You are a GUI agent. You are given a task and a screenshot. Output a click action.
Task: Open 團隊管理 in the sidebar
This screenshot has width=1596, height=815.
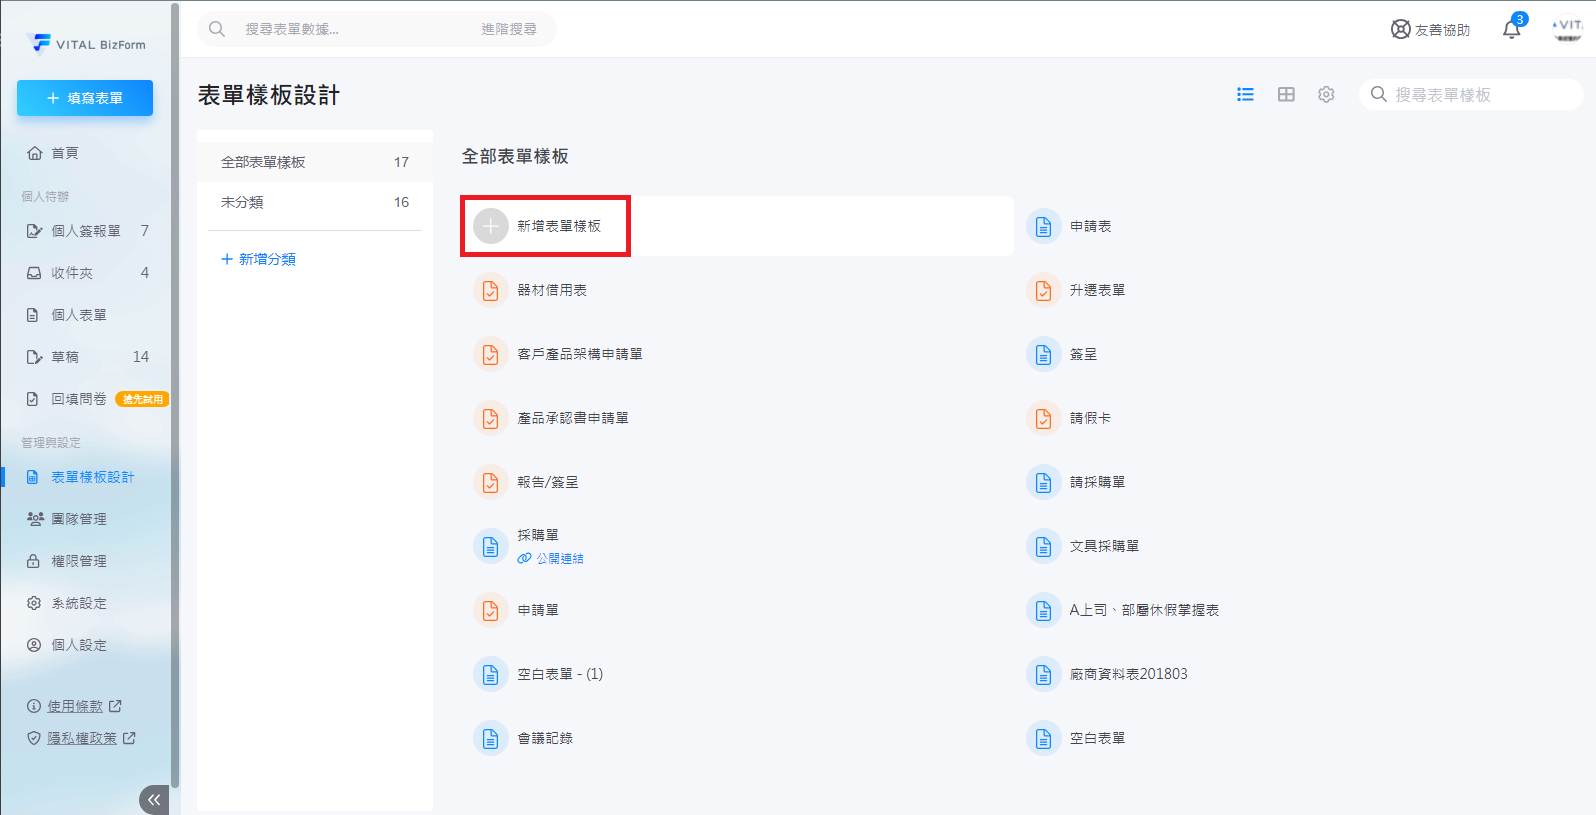pyautogui.click(x=78, y=519)
